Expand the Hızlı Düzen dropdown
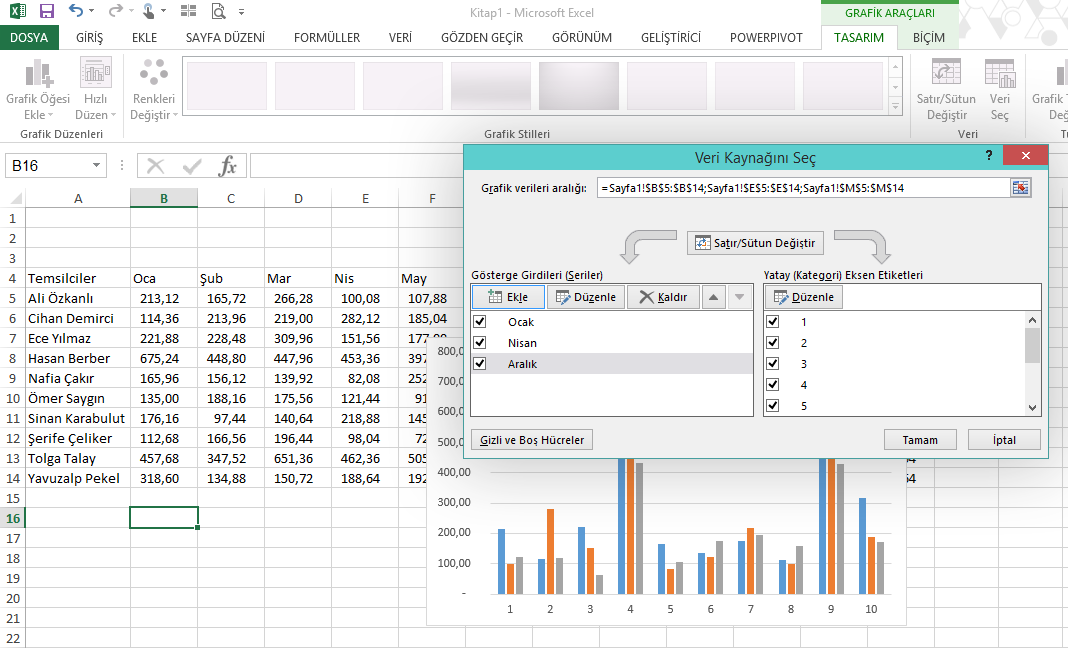 (96, 90)
